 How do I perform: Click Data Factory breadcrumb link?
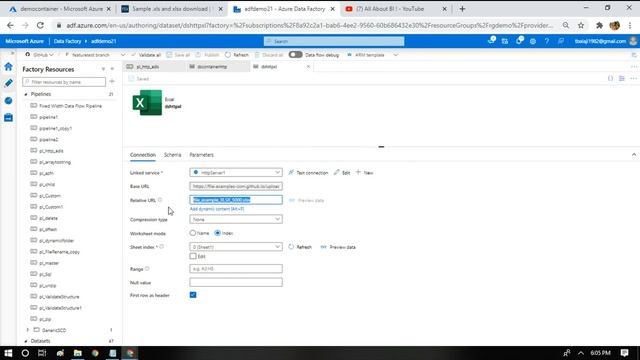pyautogui.click(x=67, y=41)
